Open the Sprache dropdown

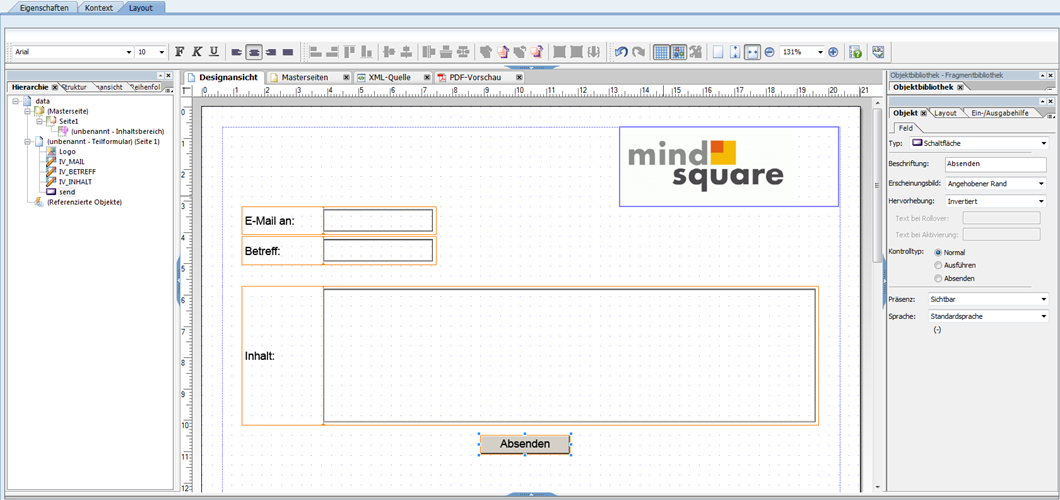click(x=987, y=316)
